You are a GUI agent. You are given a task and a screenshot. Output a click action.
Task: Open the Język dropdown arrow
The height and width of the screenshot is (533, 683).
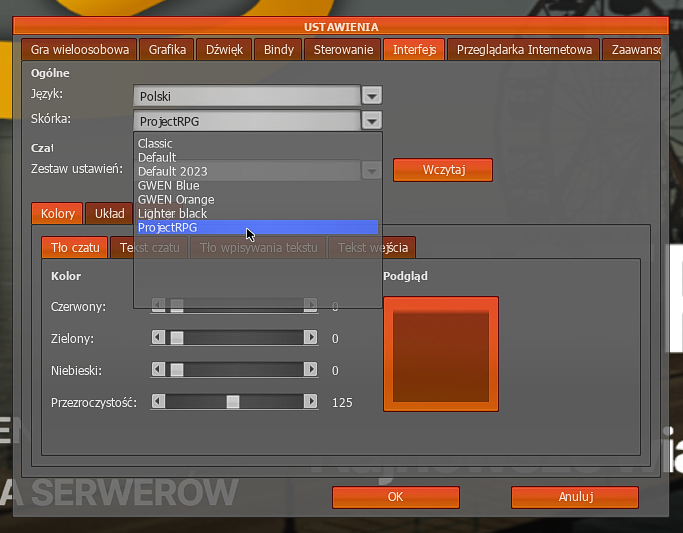[x=372, y=96]
